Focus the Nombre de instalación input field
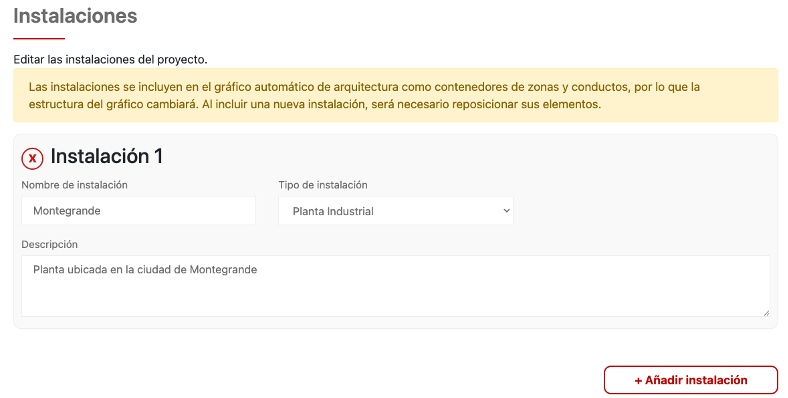Image resolution: width=788 pixels, height=398 pixels. [138, 211]
